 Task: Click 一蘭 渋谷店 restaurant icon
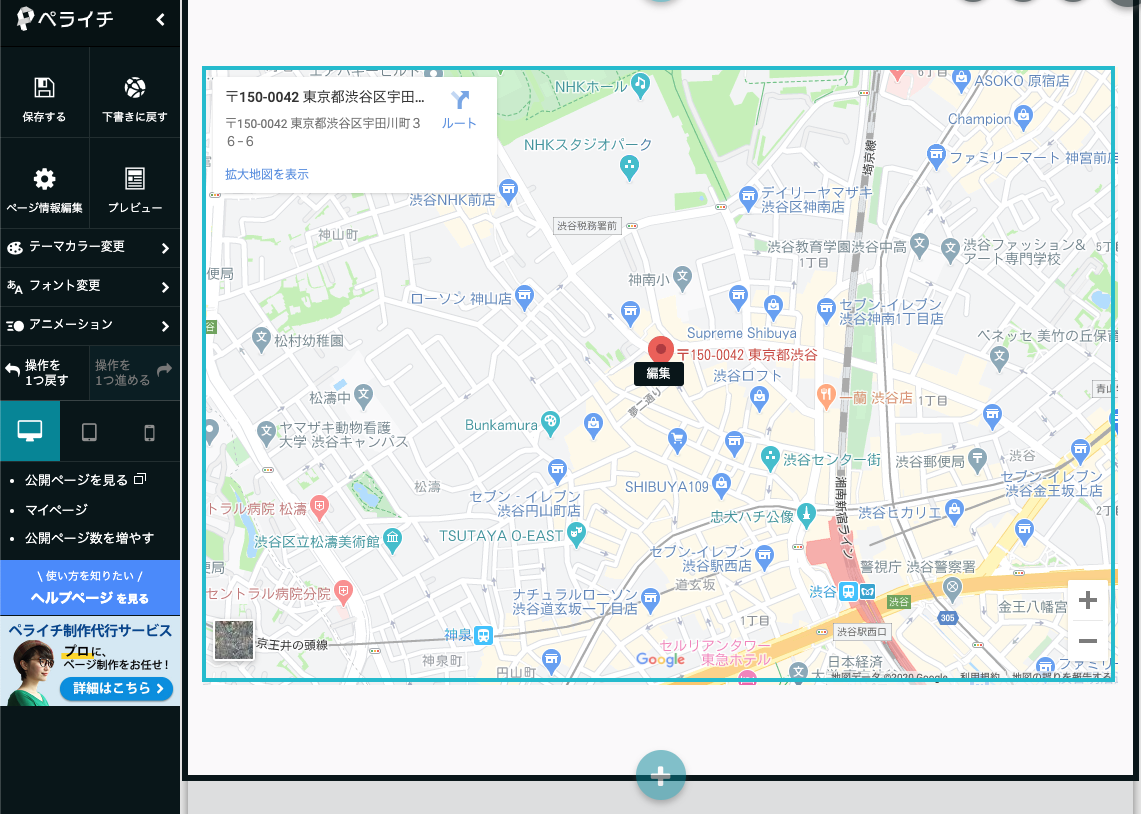point(826,396)
